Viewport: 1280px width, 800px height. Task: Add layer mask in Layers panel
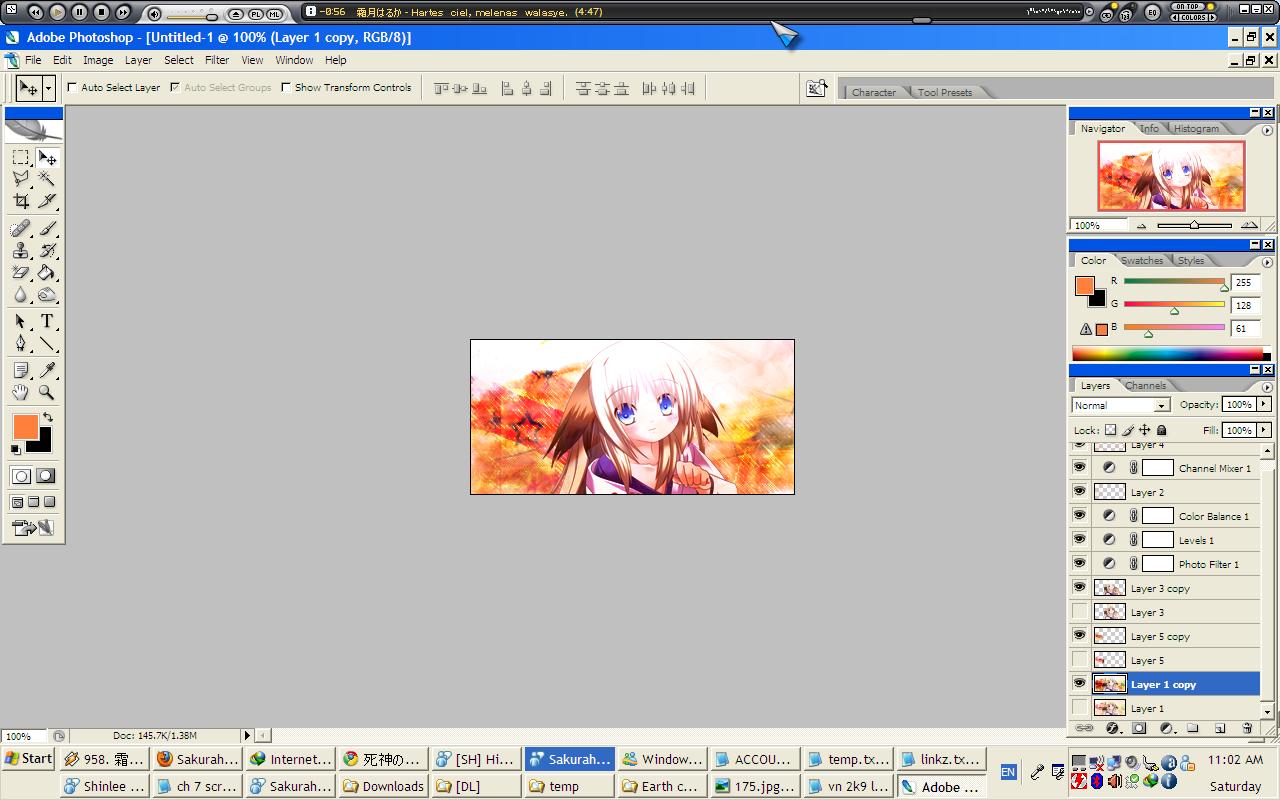pyautogui.click(x=1139, y=729)
